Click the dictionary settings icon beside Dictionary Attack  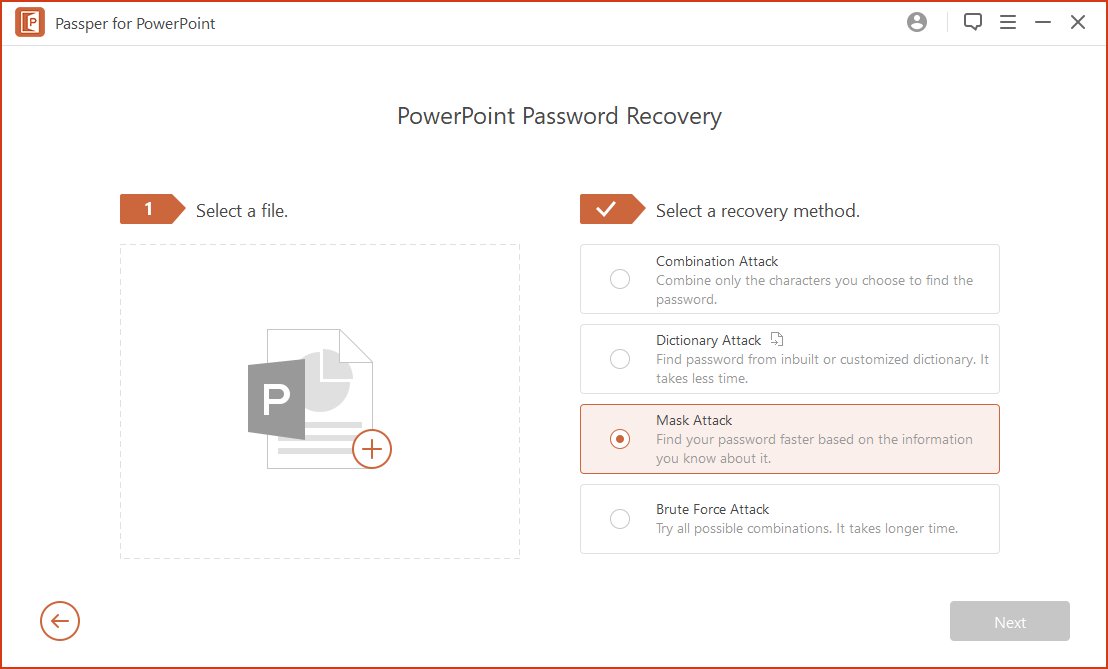coord(777,340)
